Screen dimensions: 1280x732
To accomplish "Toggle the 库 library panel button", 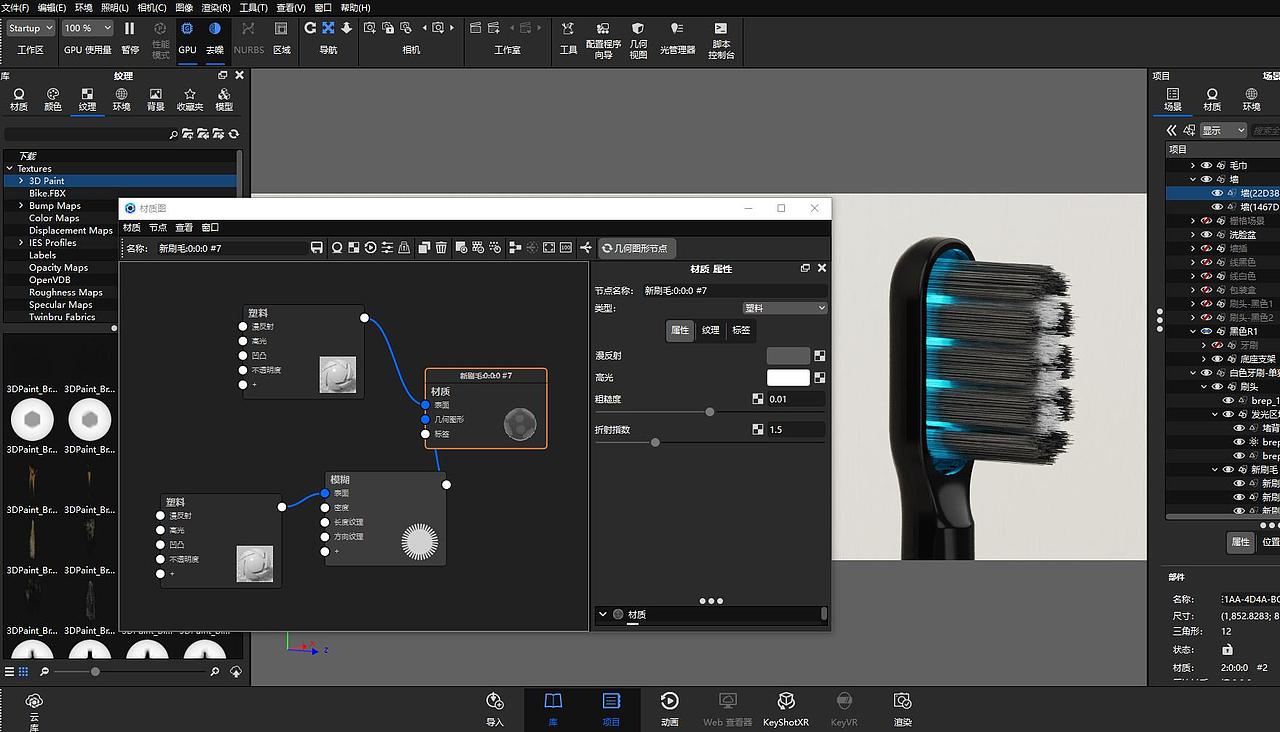I will pyautogui.click(x=553, y=708).
